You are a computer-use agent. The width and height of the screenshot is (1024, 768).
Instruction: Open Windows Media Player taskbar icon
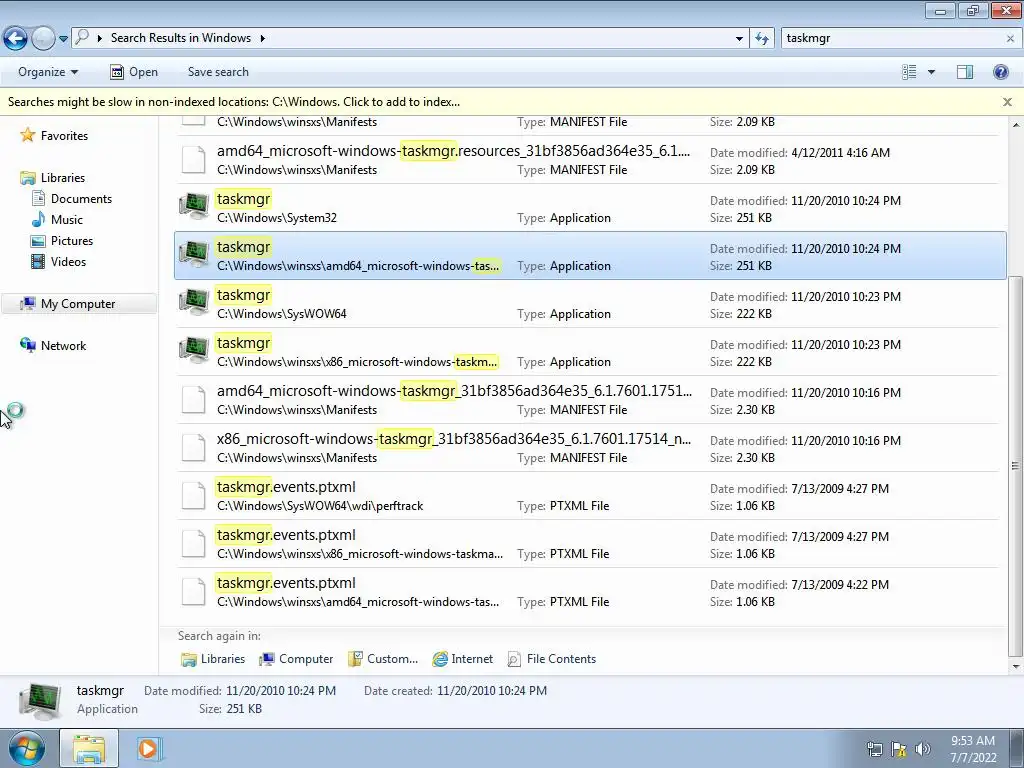[149, 748]
